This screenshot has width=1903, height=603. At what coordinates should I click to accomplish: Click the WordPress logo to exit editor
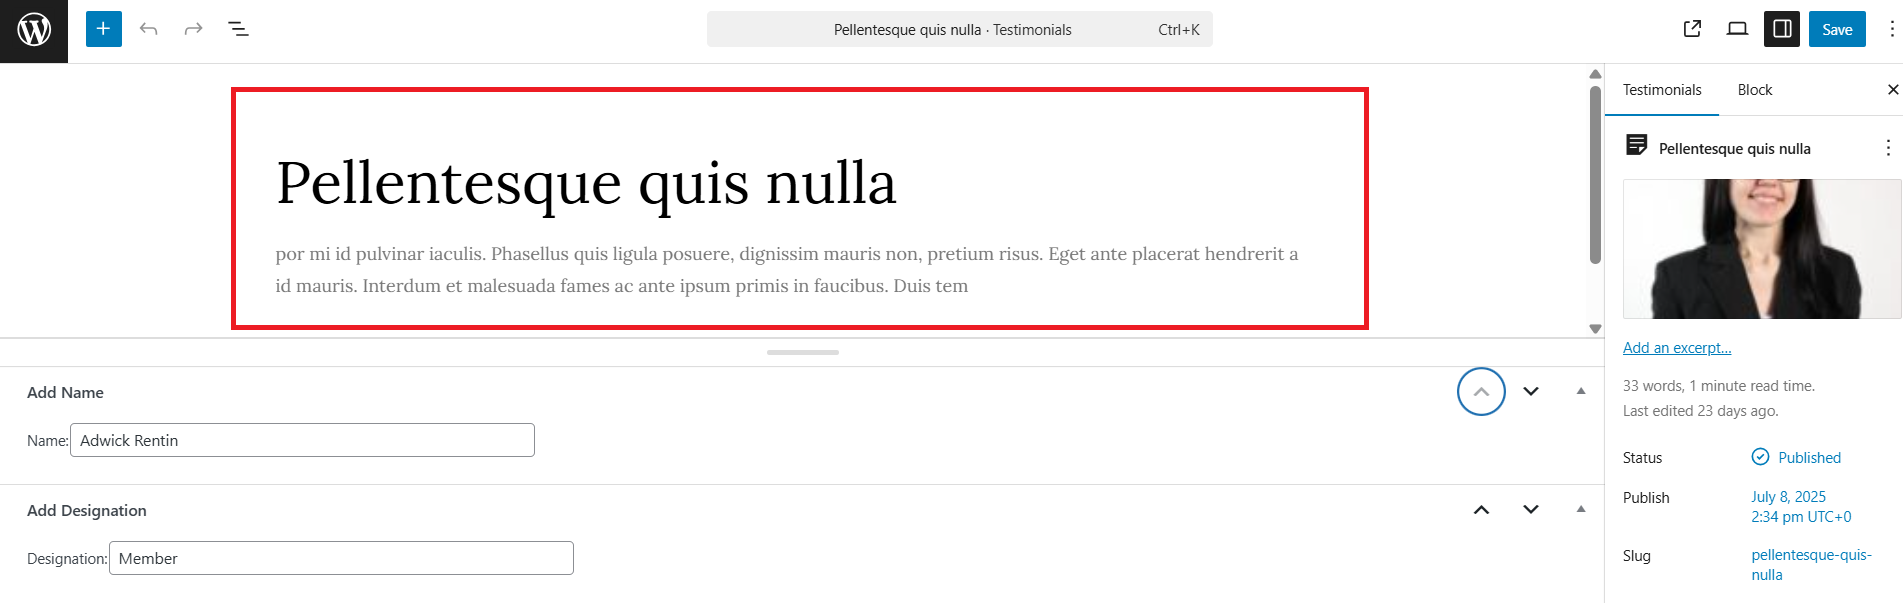point(34,30)
